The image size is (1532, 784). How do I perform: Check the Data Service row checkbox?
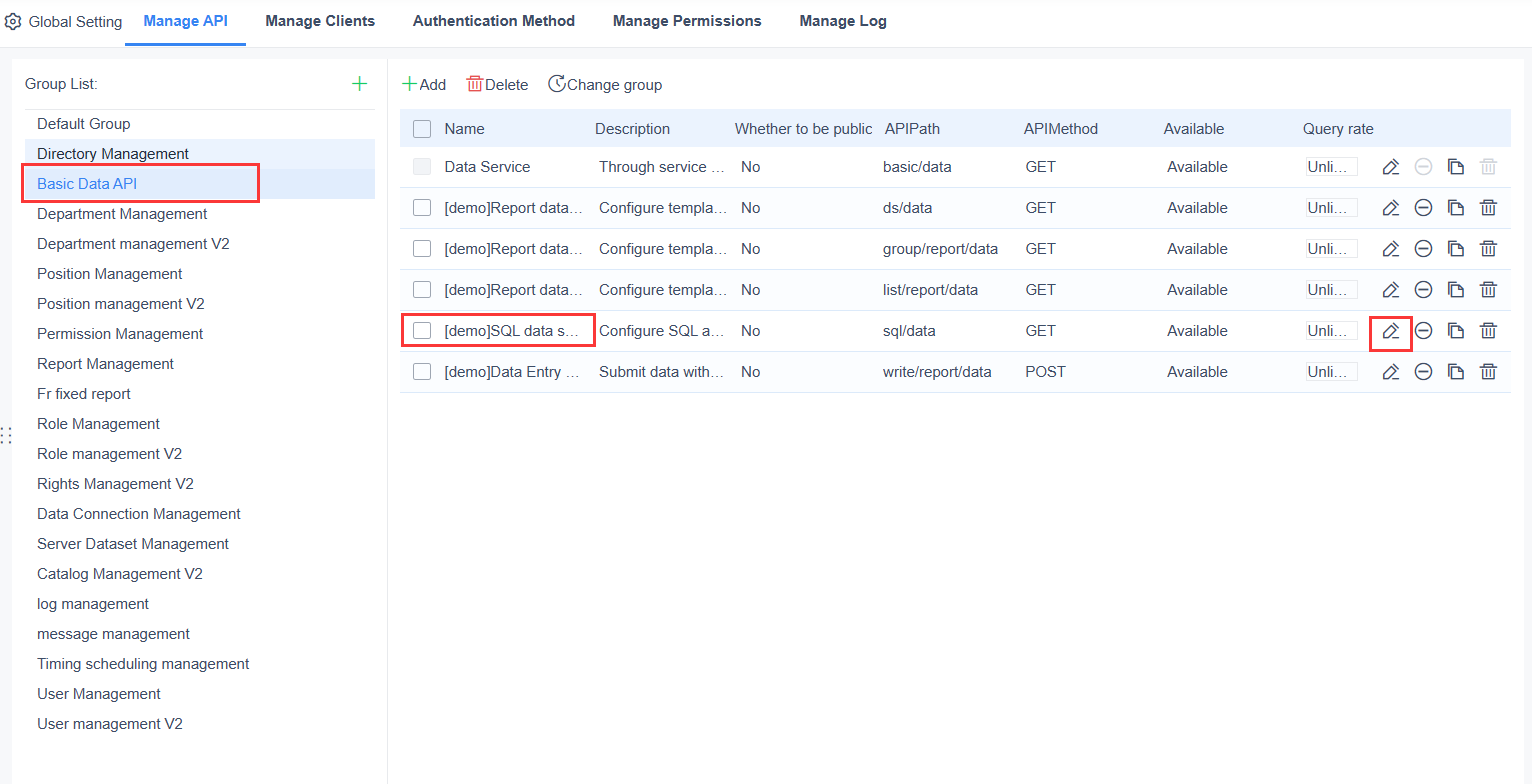tap(421, 166)
